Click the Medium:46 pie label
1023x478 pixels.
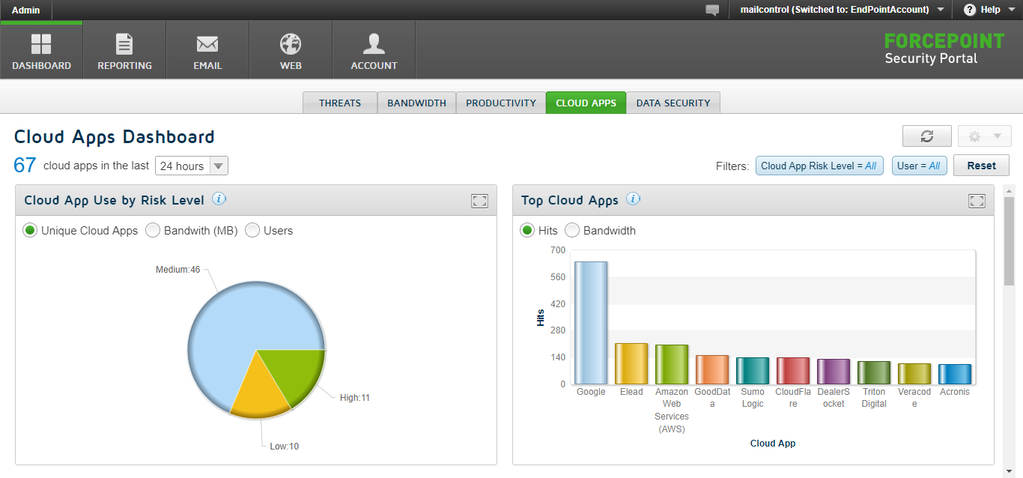pos(177,269)
